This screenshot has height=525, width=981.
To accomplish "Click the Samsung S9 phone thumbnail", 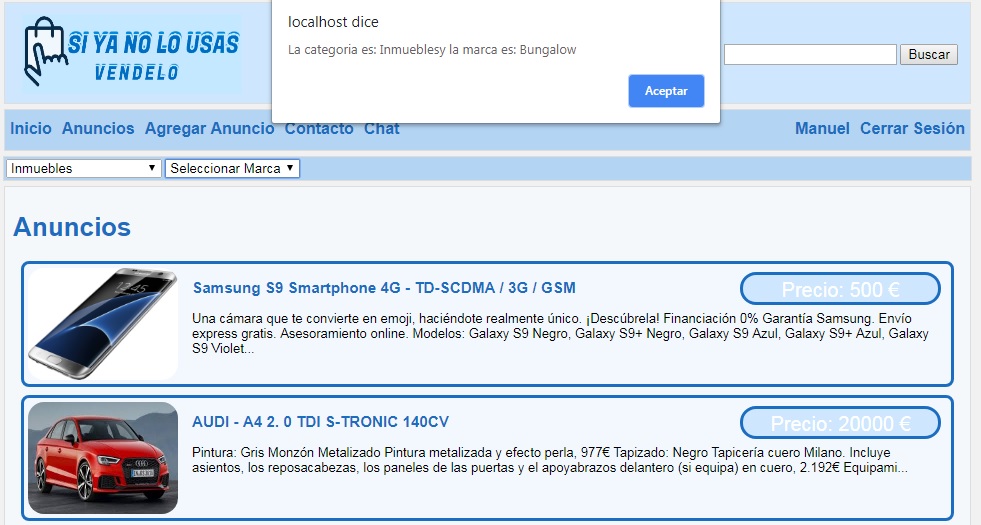I will (103, 323).
